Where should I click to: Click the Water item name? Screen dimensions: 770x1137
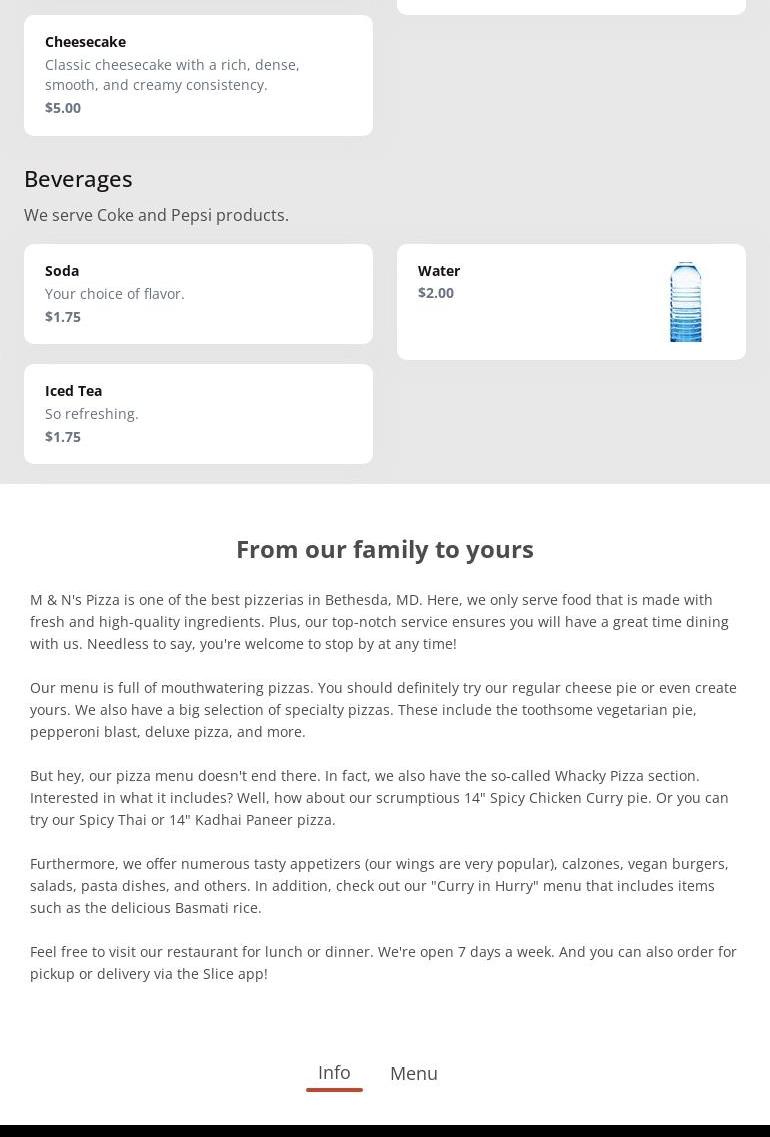[439, 271]
